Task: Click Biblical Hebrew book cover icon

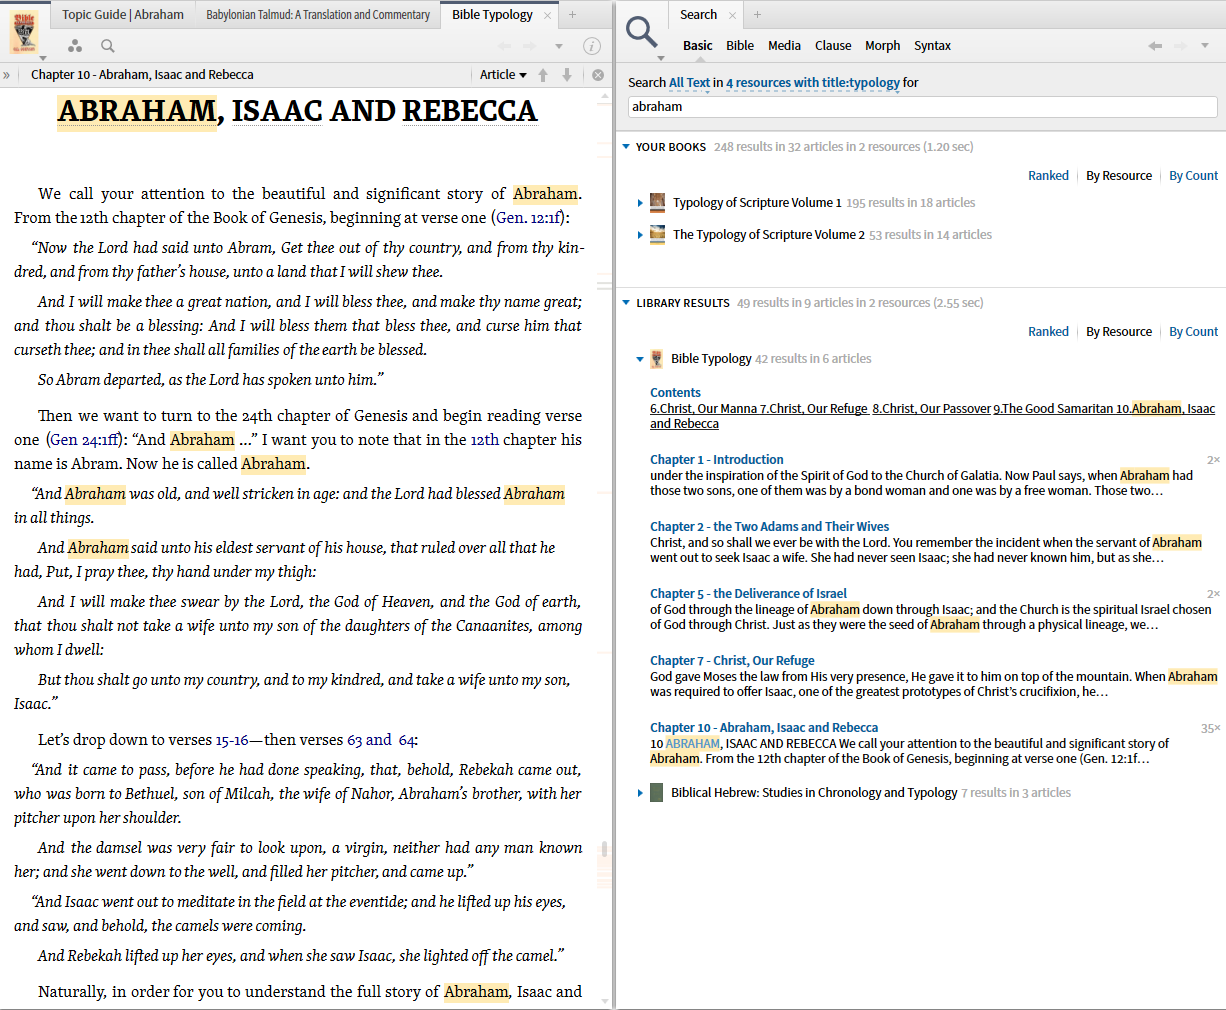Action: coord(656,793)
